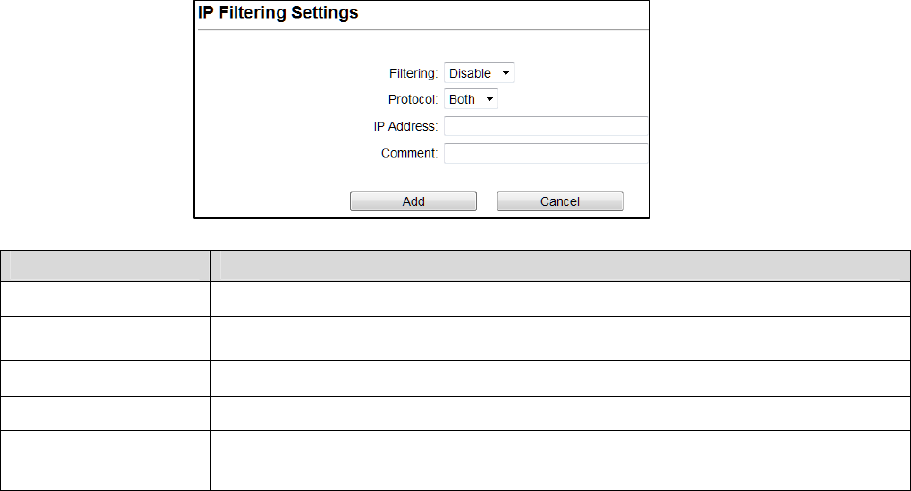Click the Cancel button

[x=560, y=201]
